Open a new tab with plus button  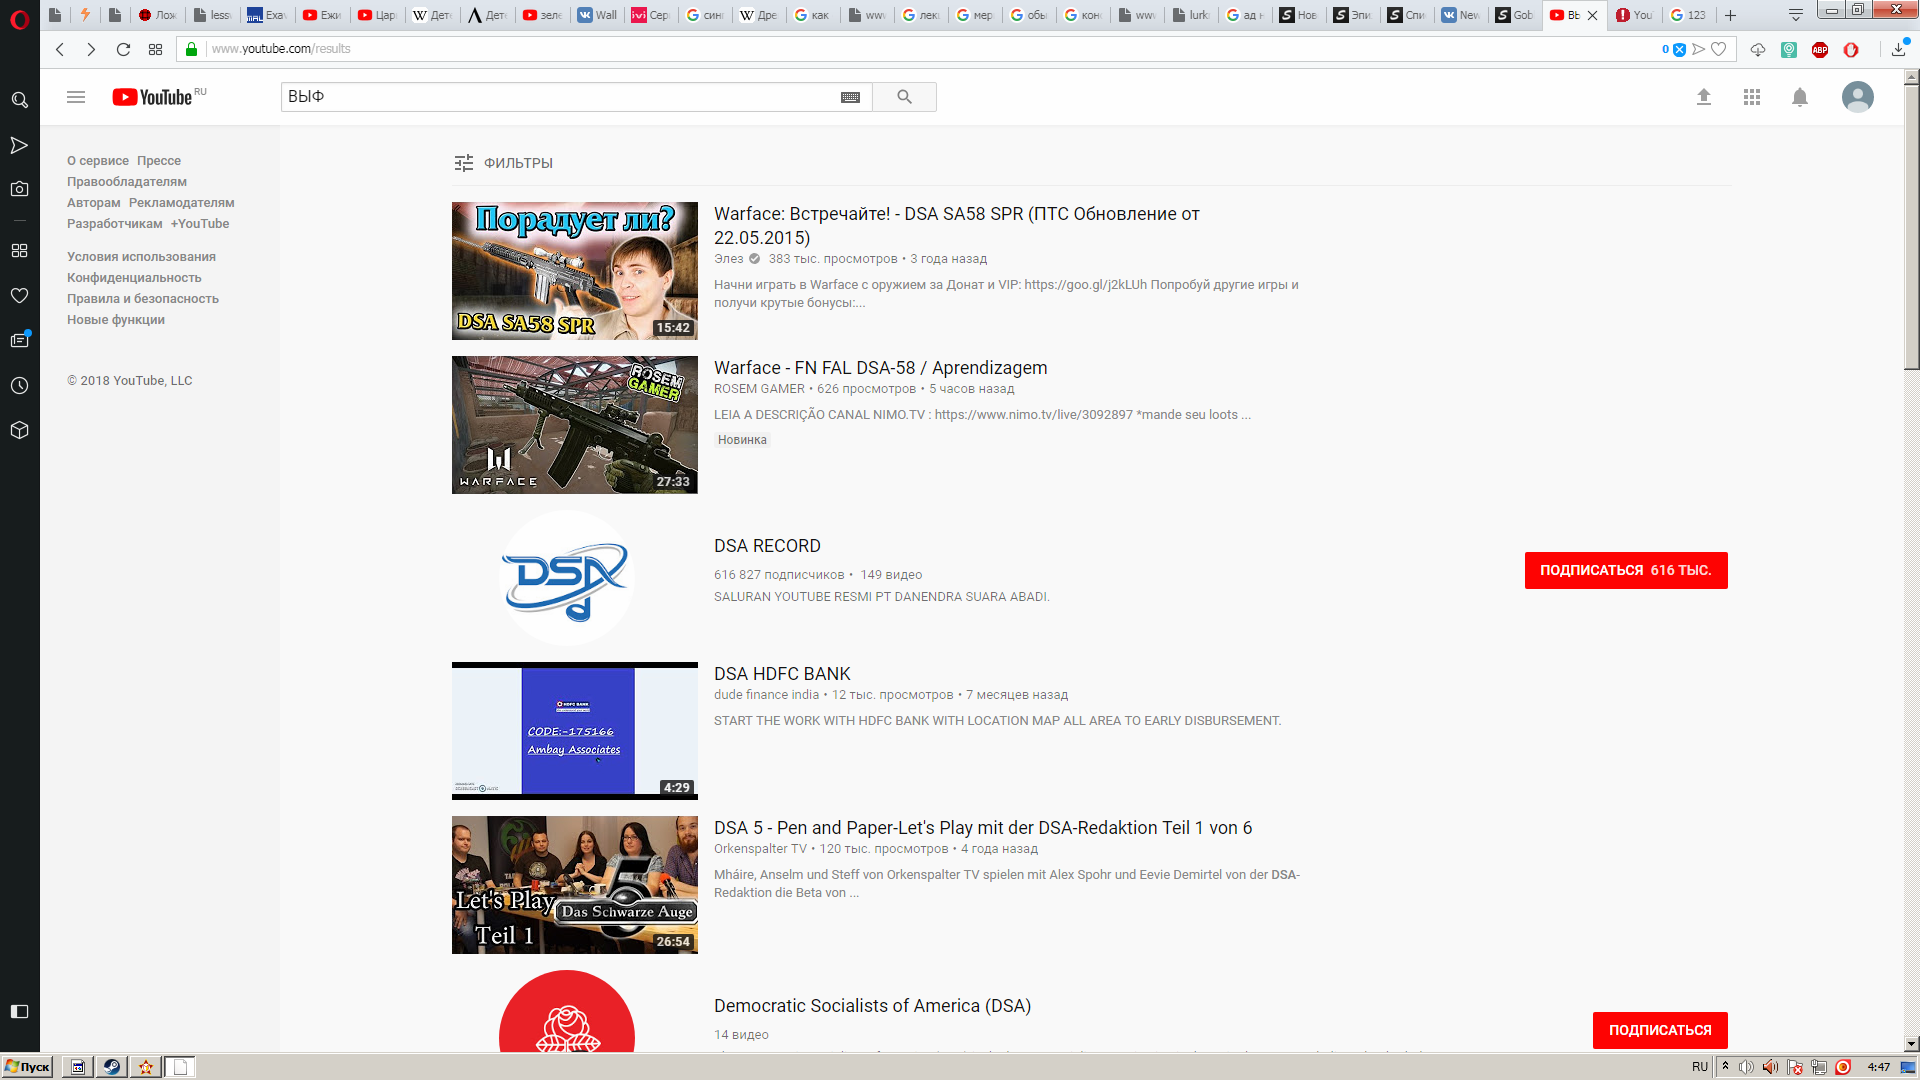point(1731,15)
